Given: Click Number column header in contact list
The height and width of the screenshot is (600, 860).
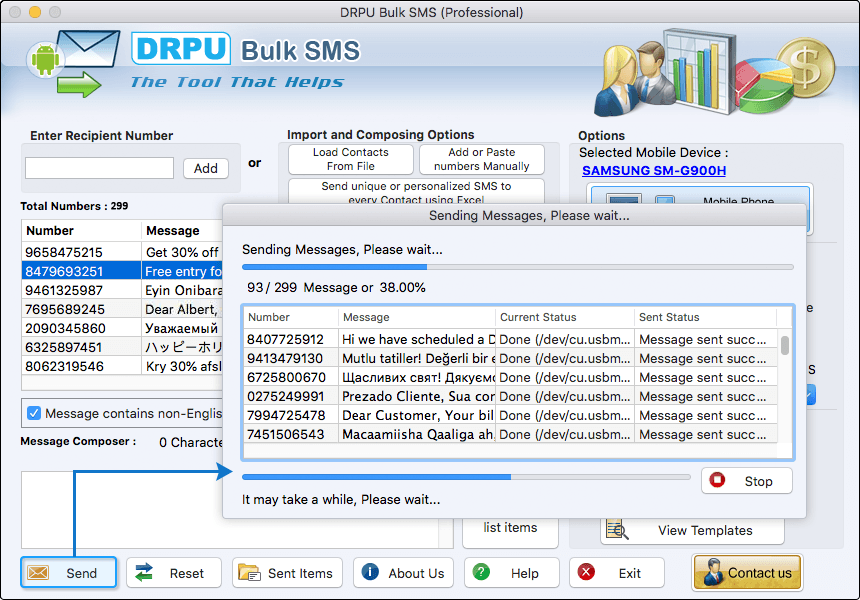Looking at the screenshot, I should pyautogui.click(x=81, y=230).
